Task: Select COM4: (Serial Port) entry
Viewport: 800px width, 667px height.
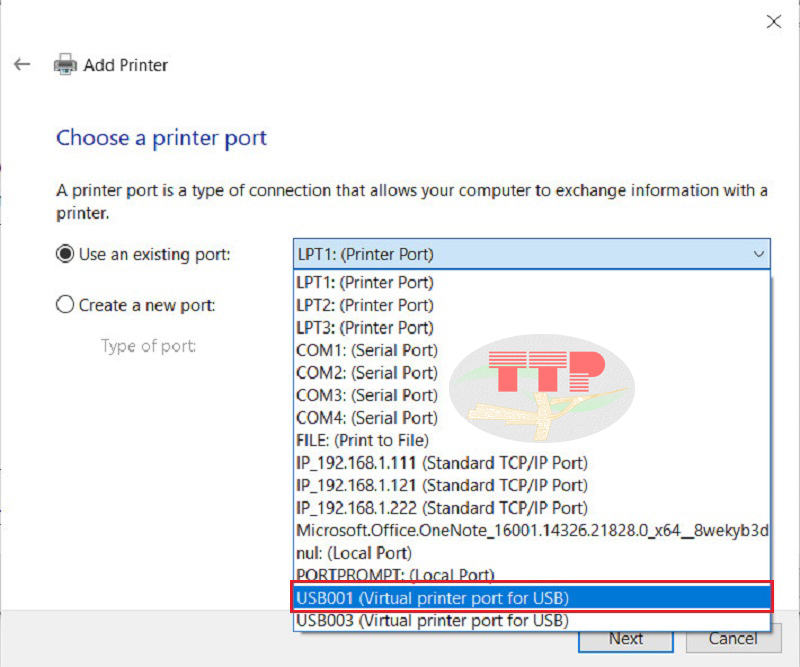Action: pyautogui.click(x=532, y=417)
